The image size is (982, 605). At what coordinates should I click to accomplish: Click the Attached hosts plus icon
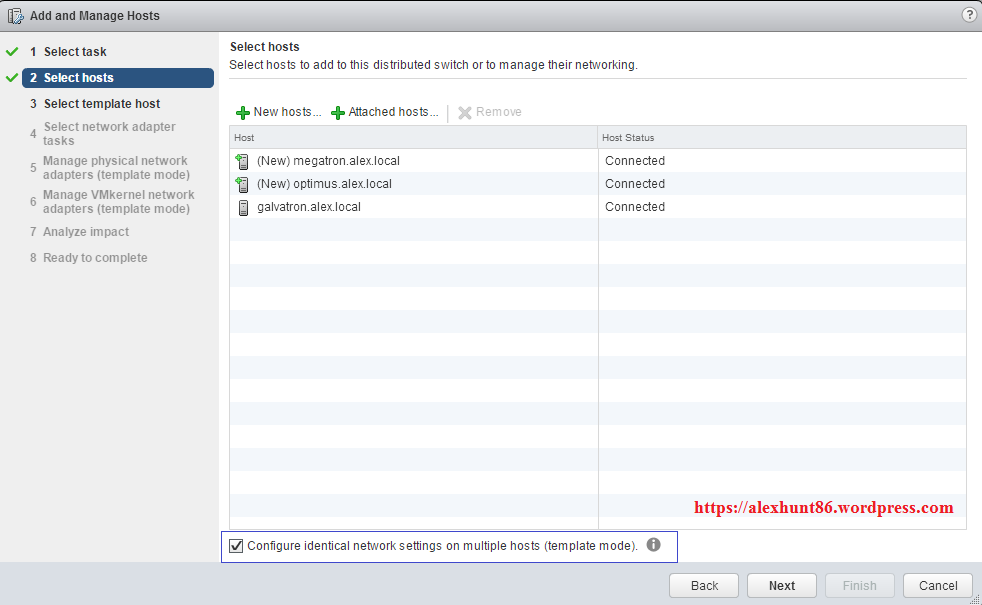[x=338, y=113]
